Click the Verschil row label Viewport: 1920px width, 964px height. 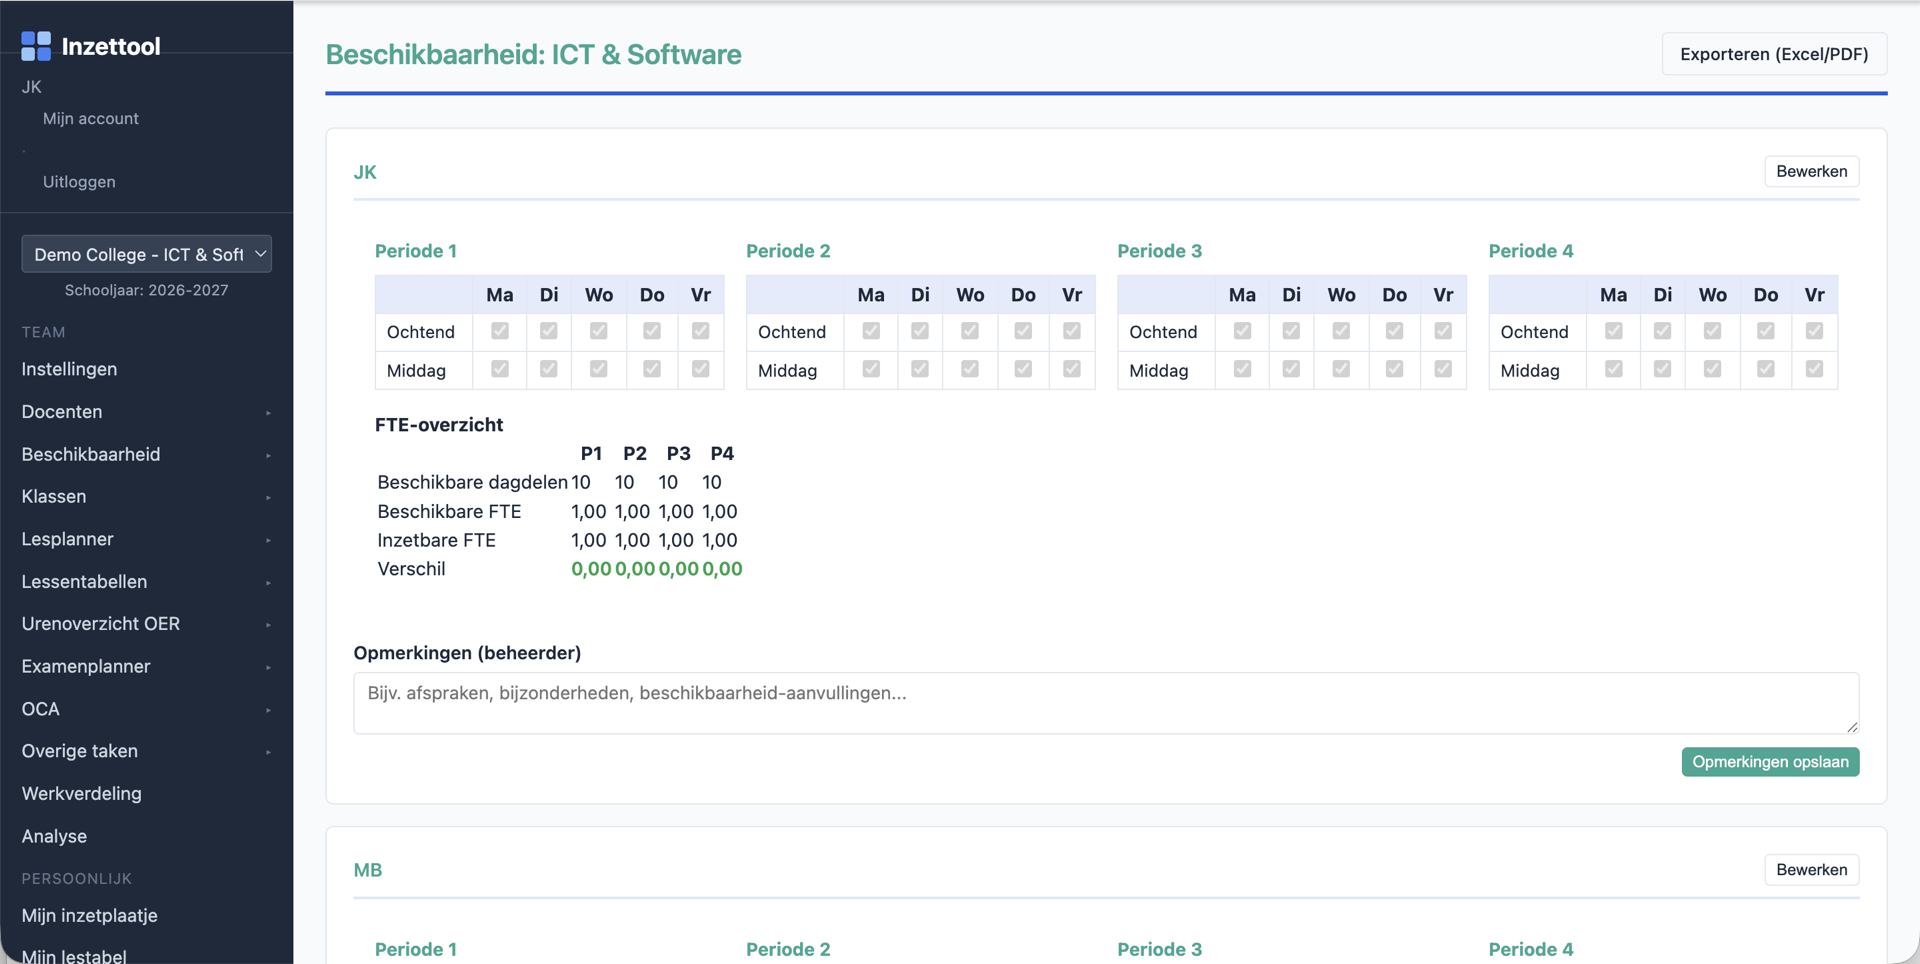(412, 569)
